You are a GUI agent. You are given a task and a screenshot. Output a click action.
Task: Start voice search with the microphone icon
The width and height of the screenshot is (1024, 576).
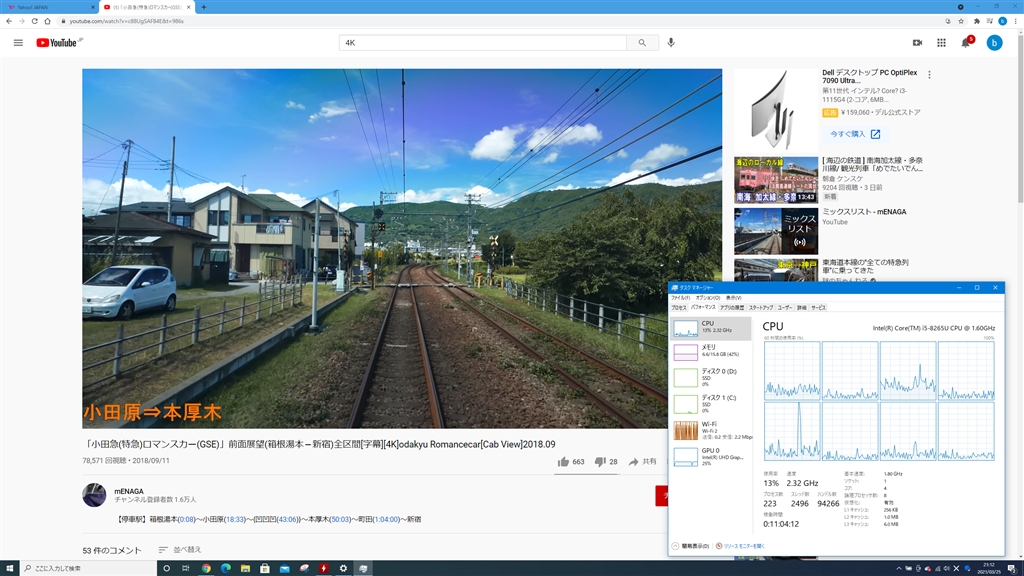(x=671, y=42)
